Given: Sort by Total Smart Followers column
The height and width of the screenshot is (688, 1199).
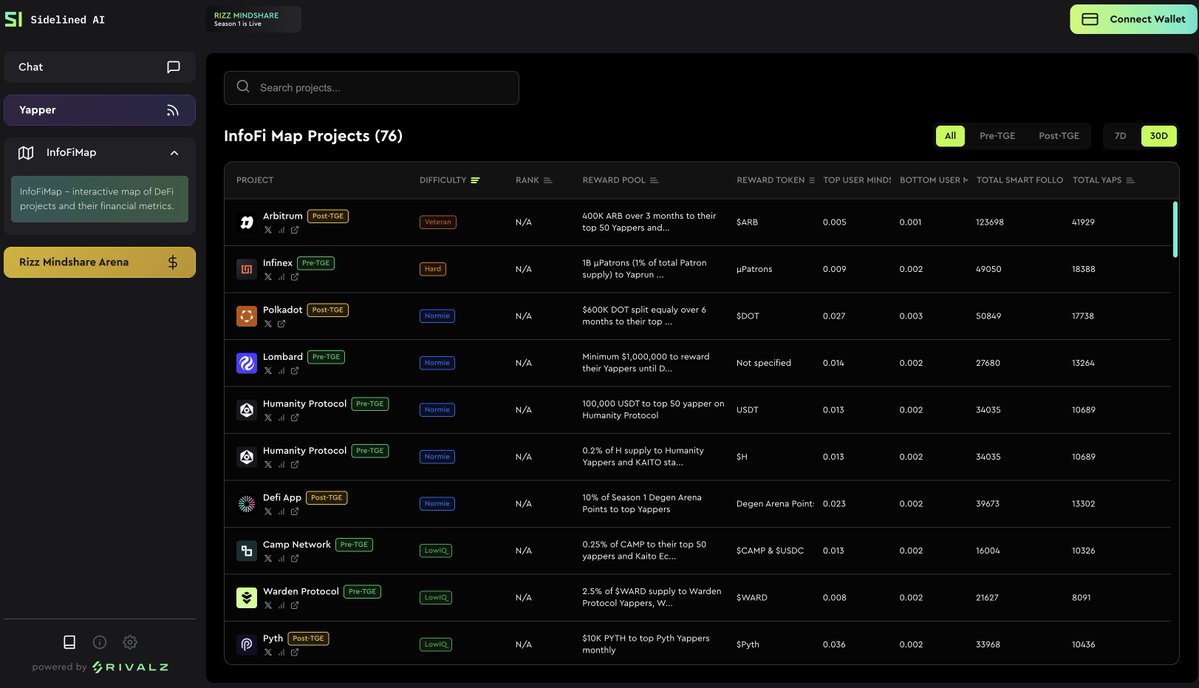Looking at the screenshot, I should [x=1019, y=180].
